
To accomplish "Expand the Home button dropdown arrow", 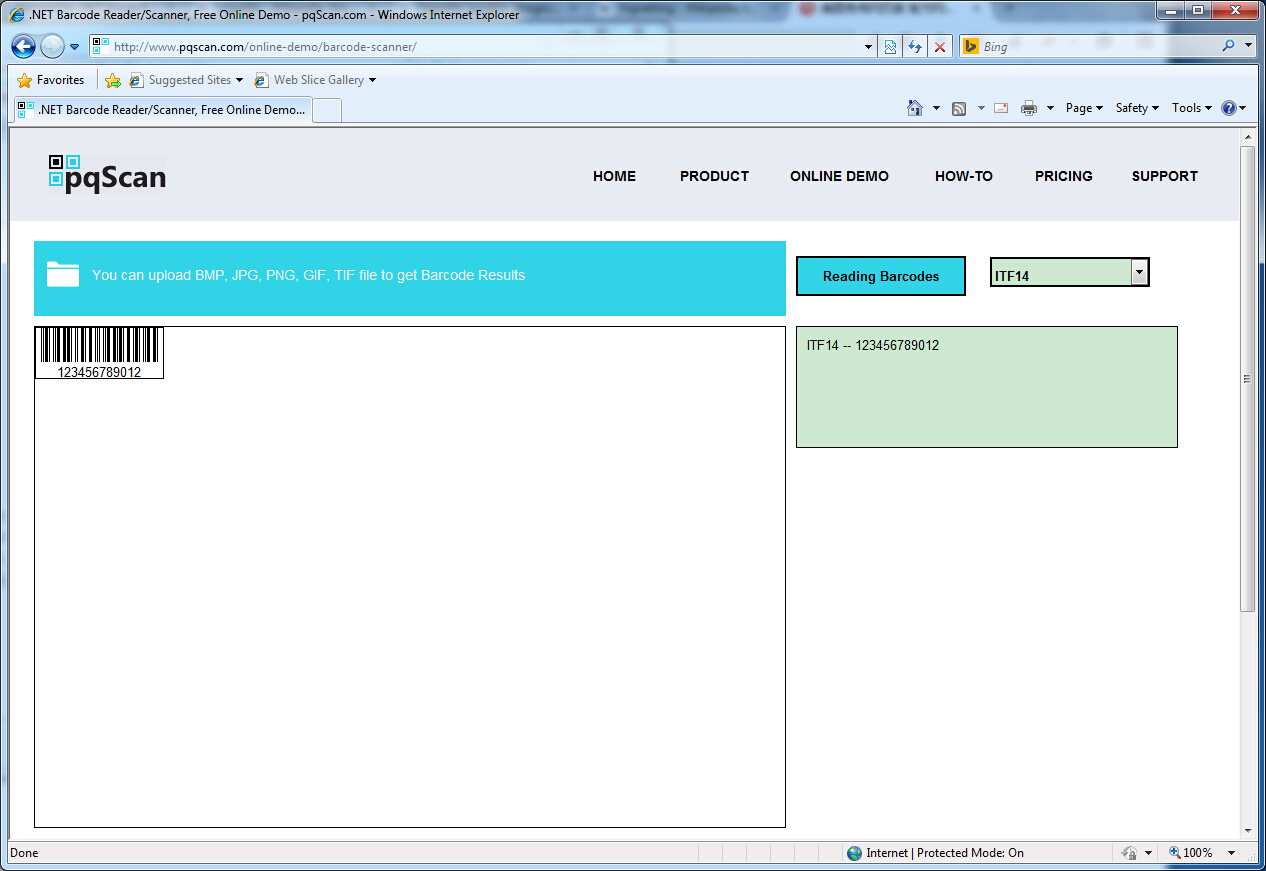I will point(936,108).
